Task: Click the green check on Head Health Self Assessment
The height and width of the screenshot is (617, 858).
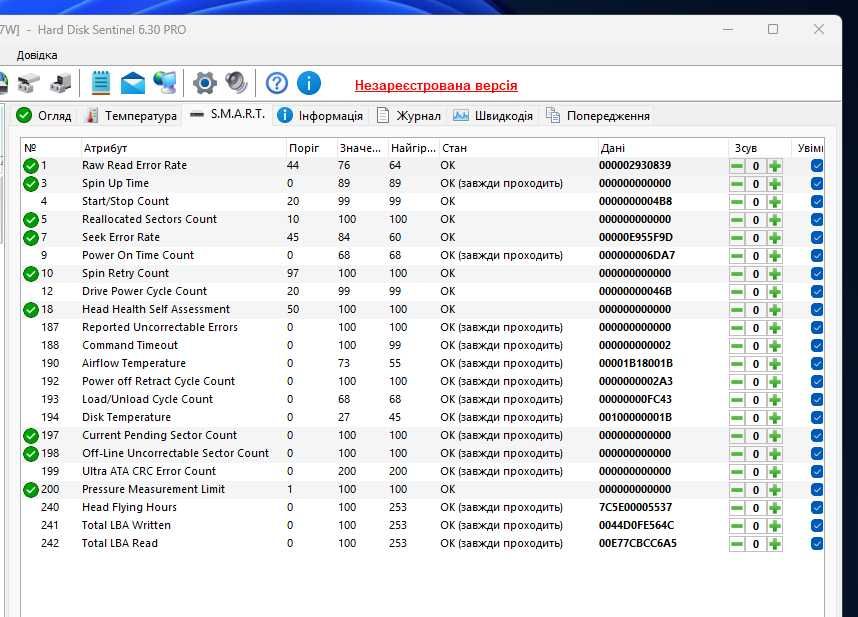Action: [31, 310]
